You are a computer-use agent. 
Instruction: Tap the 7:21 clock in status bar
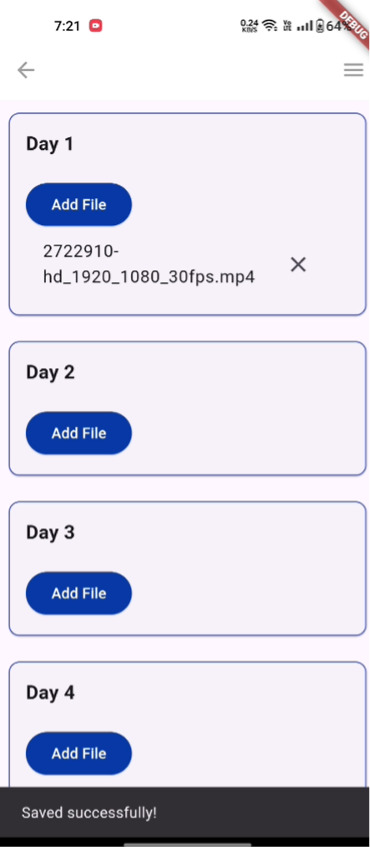point(67,25)
